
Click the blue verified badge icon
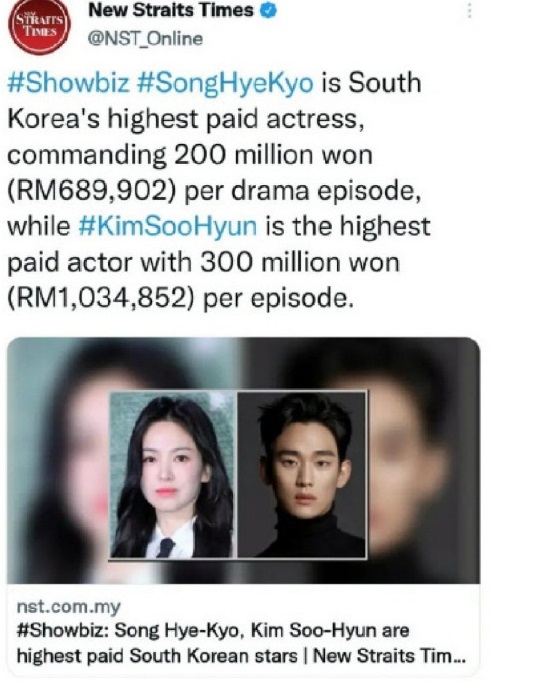point(268,11)
